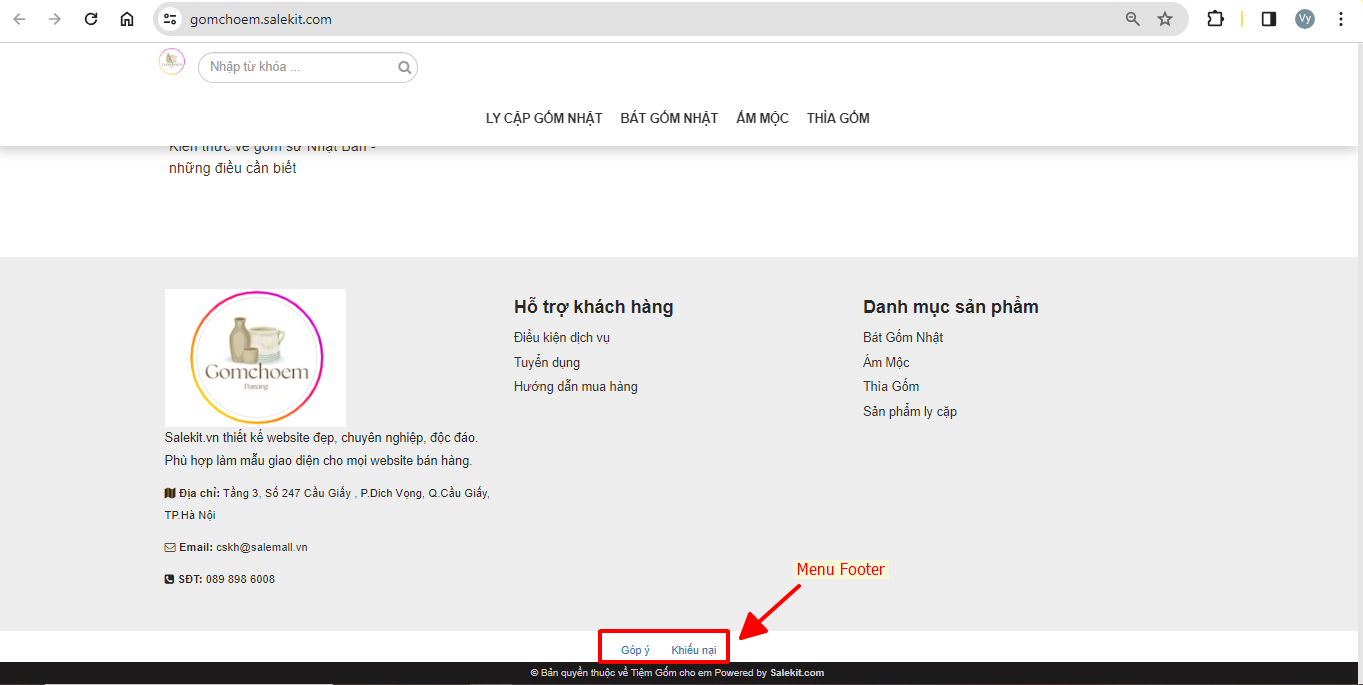
Task: Open the Tuyển dụng link
Action: [x=547, y=362]
